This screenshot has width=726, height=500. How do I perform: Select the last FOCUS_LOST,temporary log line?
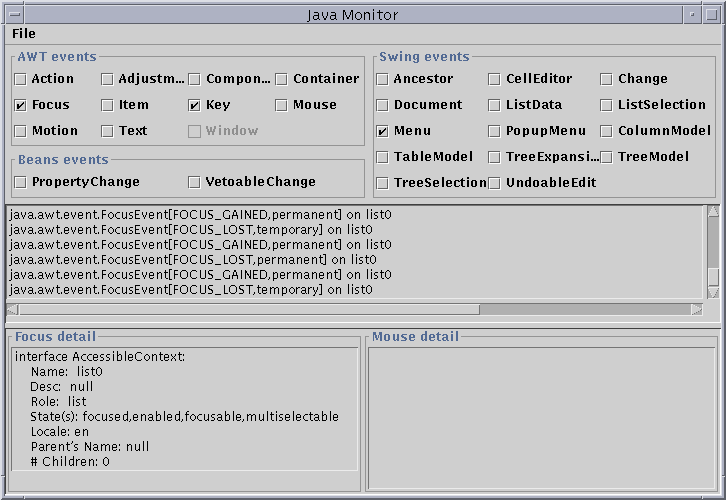[191, 290]
